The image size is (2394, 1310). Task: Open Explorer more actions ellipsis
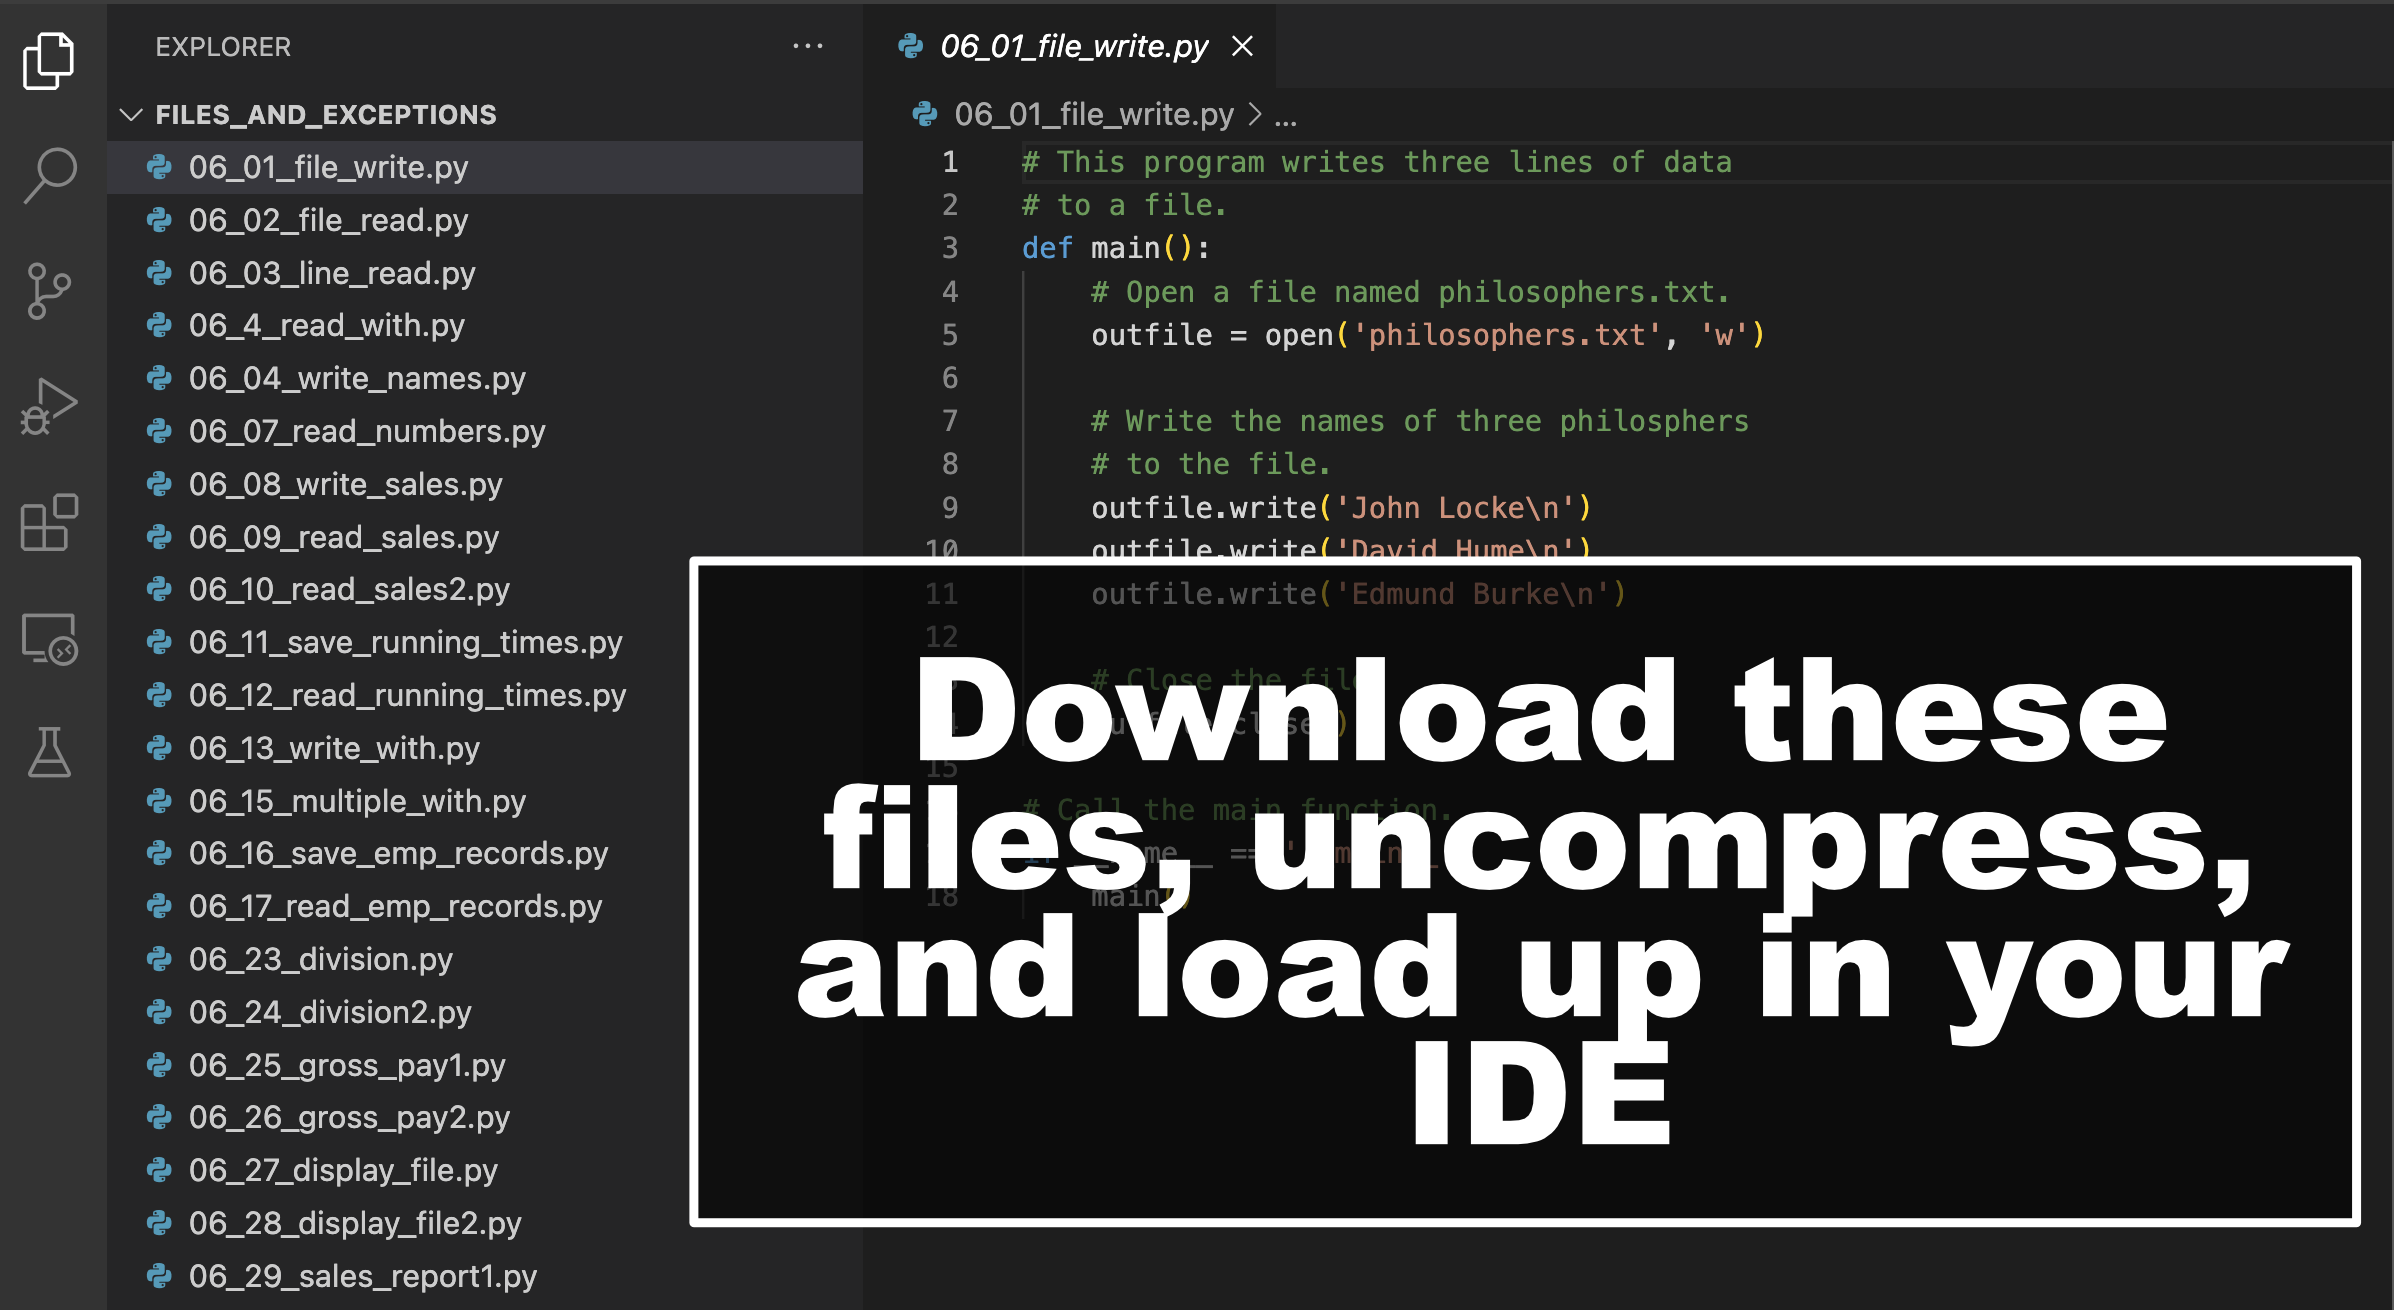pyautogui.click(x=807, y=47)
